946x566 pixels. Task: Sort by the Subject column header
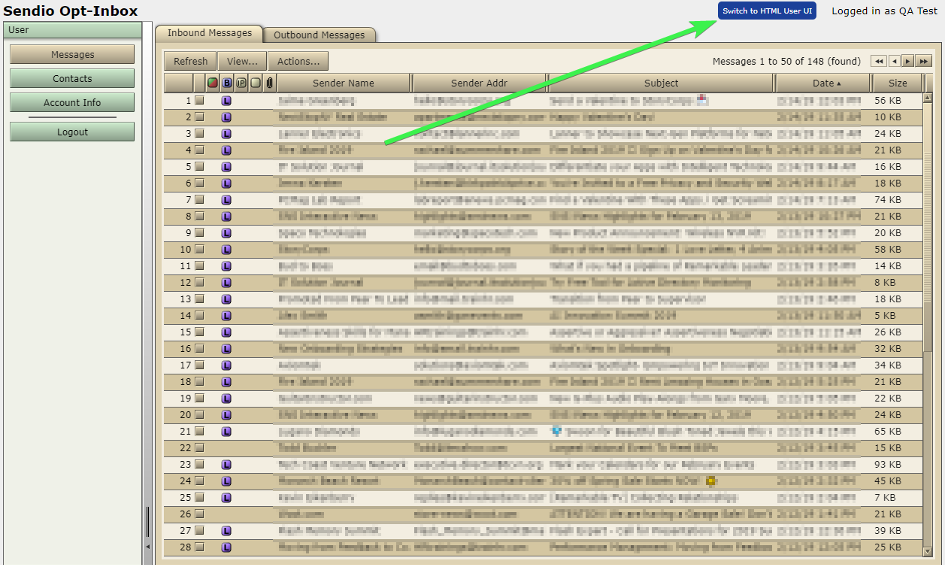click(661, 83)
